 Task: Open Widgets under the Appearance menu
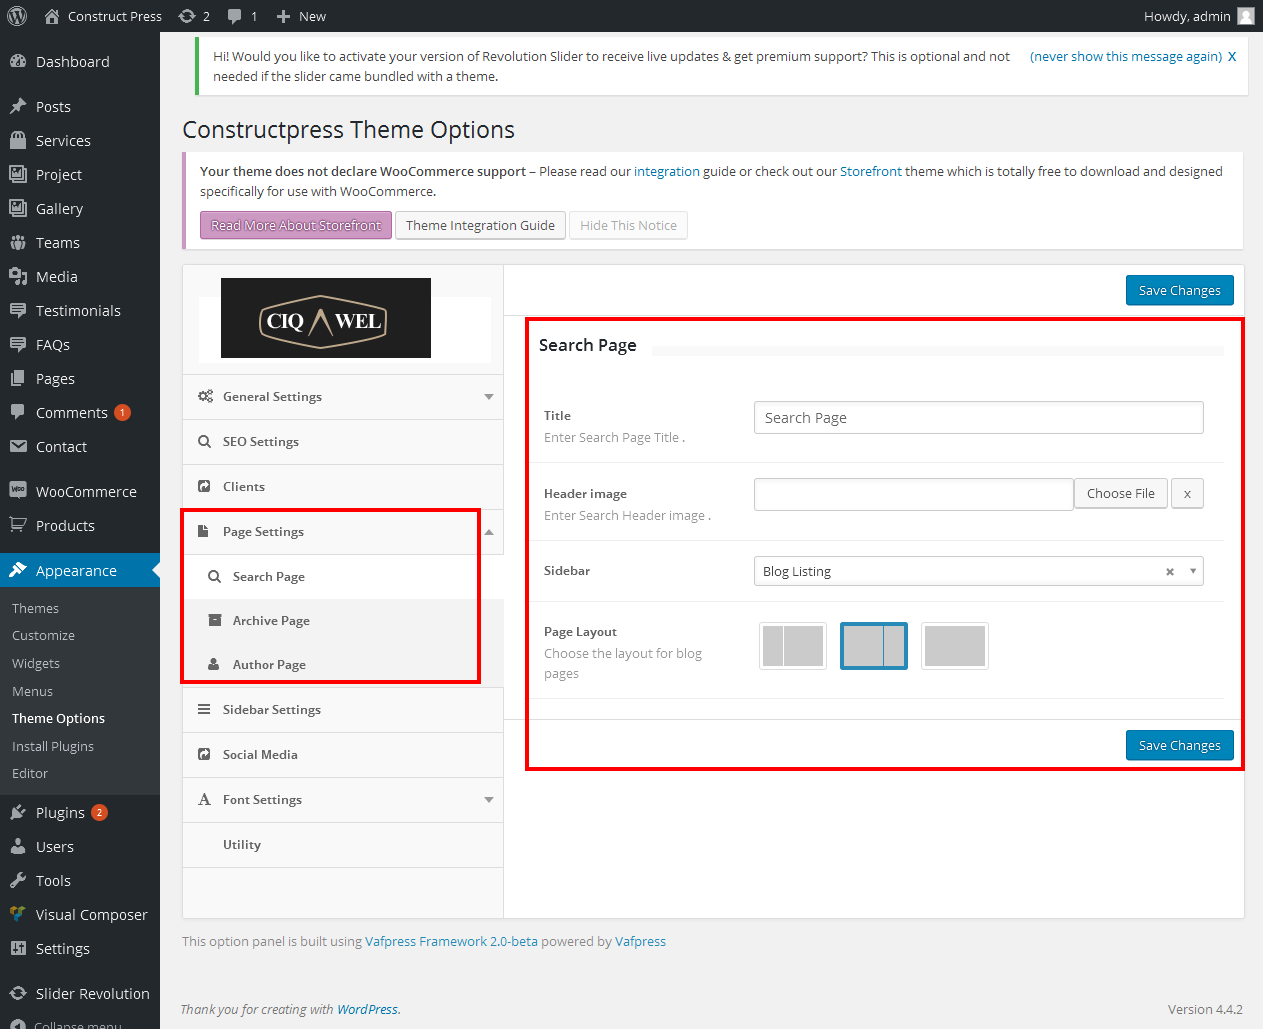pyautogui.click(x=36, y=663)
